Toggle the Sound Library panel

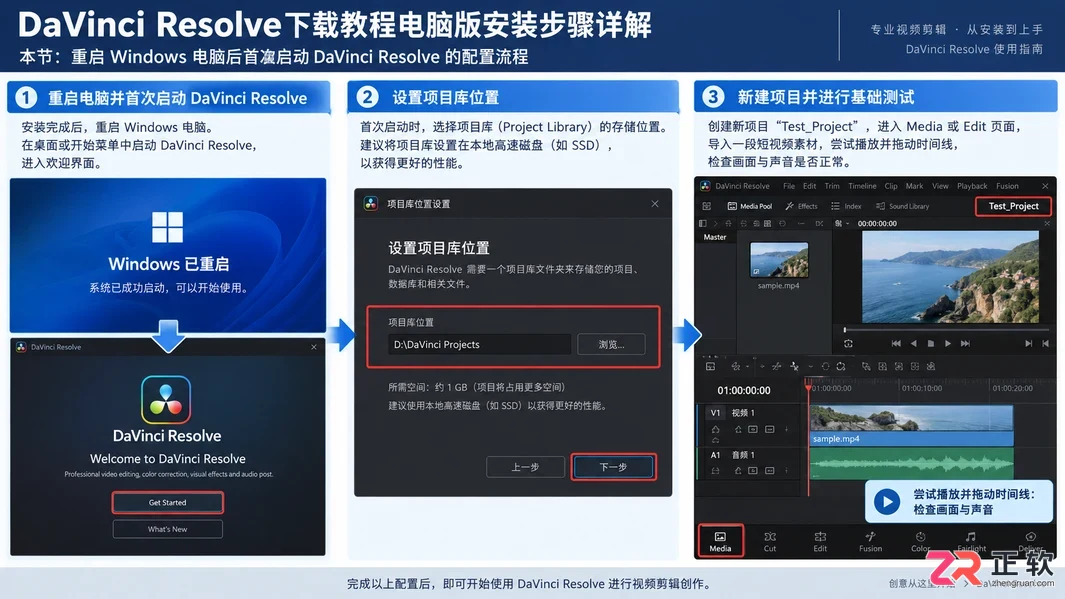coord(902,206)
